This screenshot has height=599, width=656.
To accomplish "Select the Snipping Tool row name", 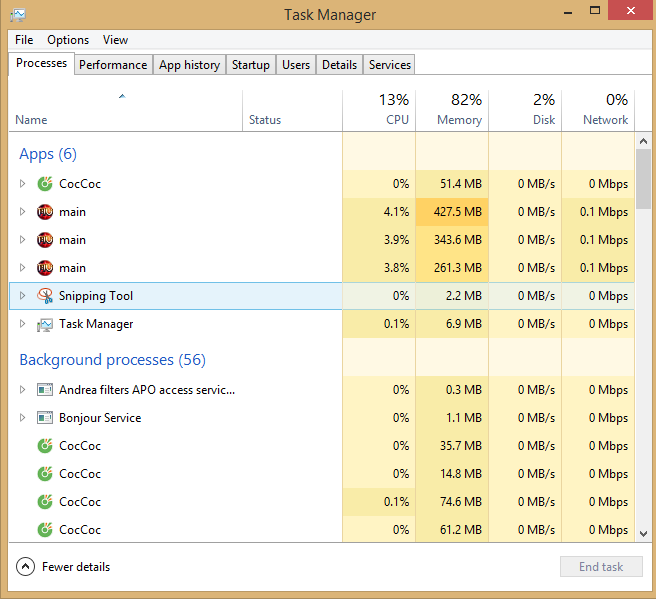I will pos(96,296).
